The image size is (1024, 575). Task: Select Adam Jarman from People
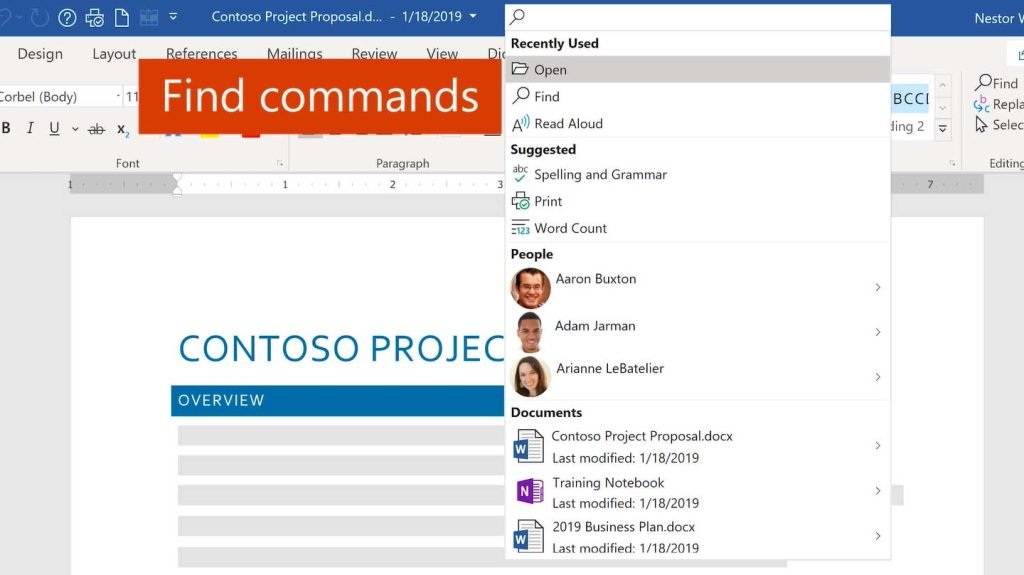pos(697,332)
